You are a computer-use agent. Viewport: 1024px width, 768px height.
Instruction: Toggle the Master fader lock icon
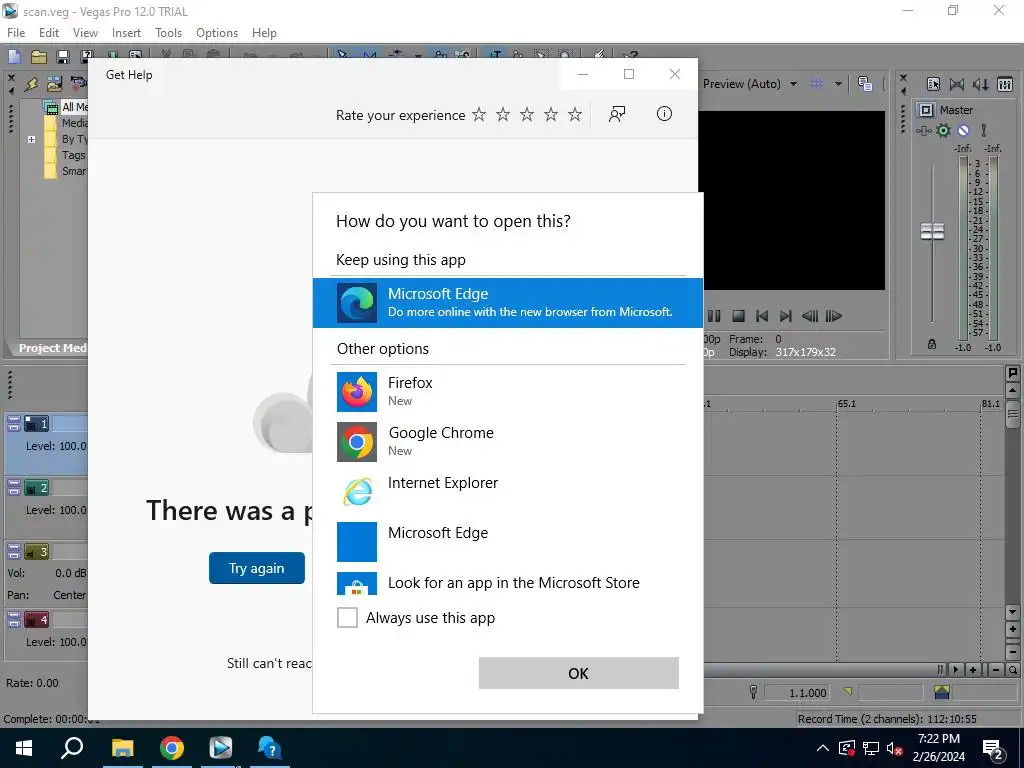[x=932, y=344]
